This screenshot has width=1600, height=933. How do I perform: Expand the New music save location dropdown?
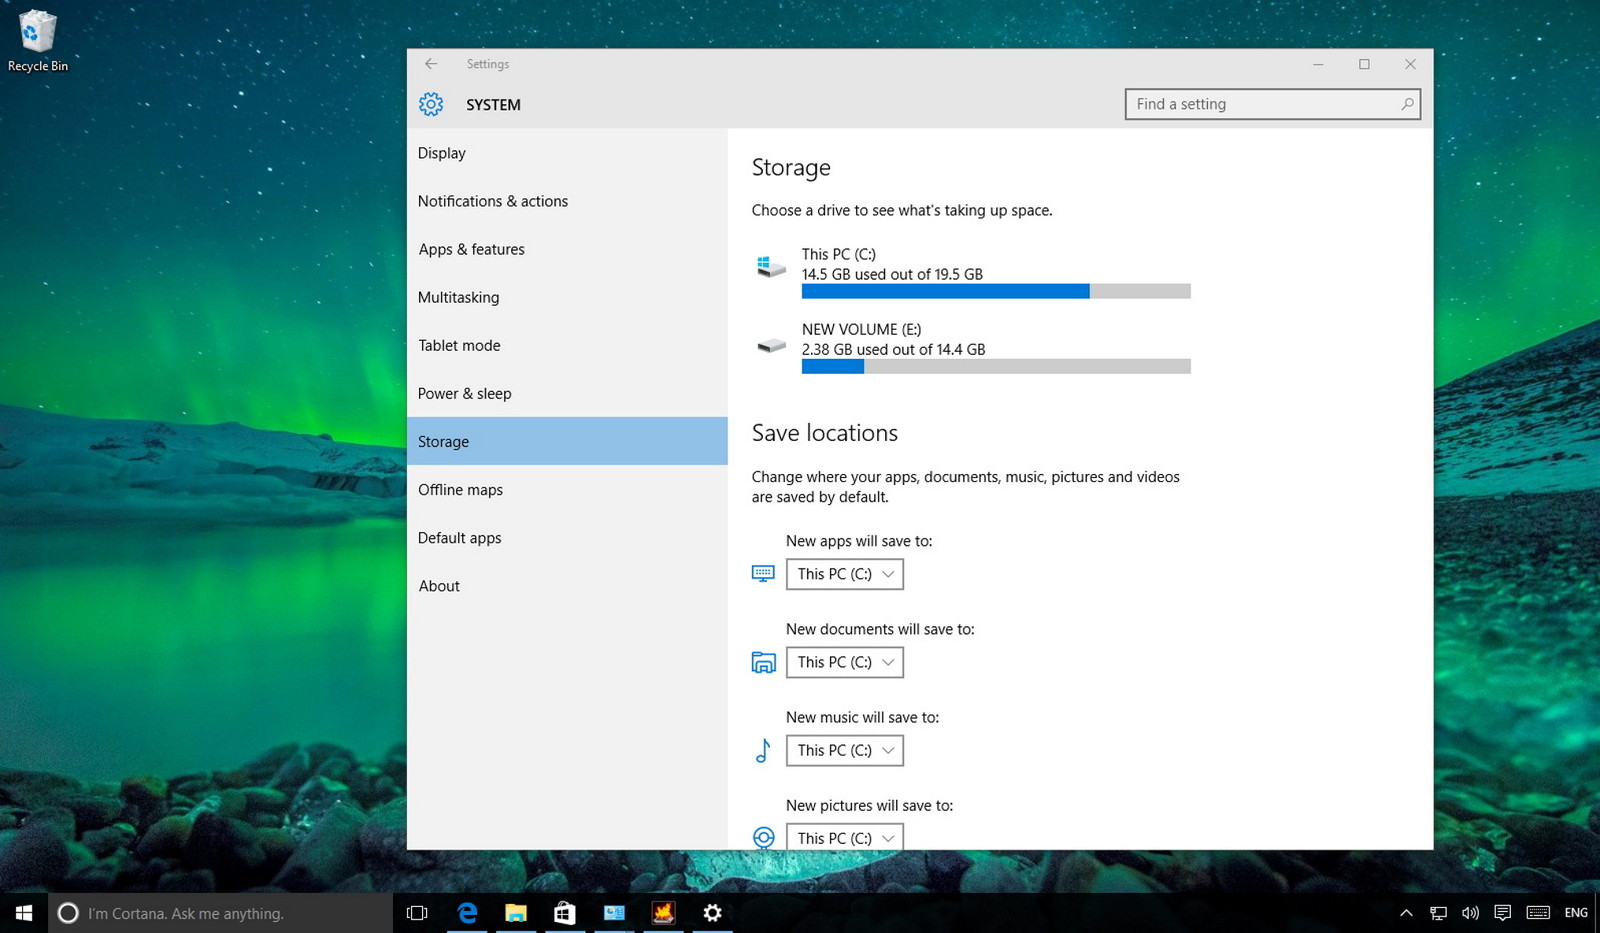tap(845, 750)
